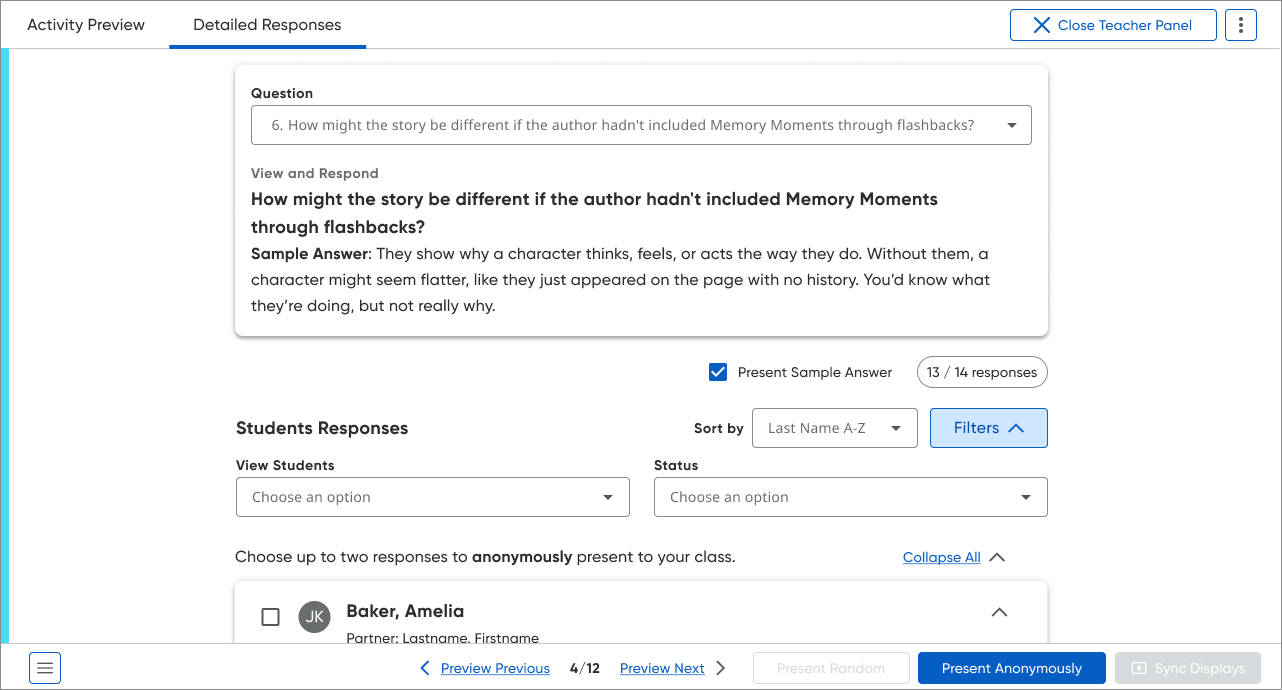Click the Collapse All link
This screenshot has width=1282, height=690.
[941, 557]
